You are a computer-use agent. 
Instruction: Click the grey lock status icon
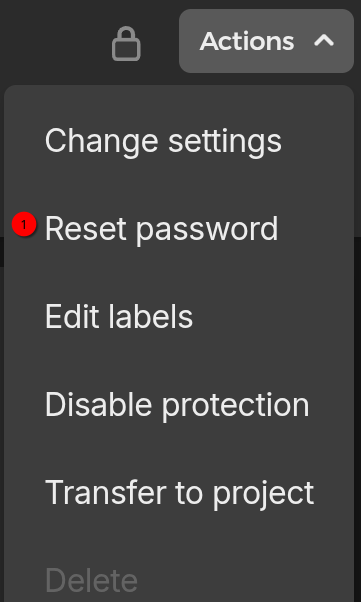pyautogui.click(x=126, y=44)
